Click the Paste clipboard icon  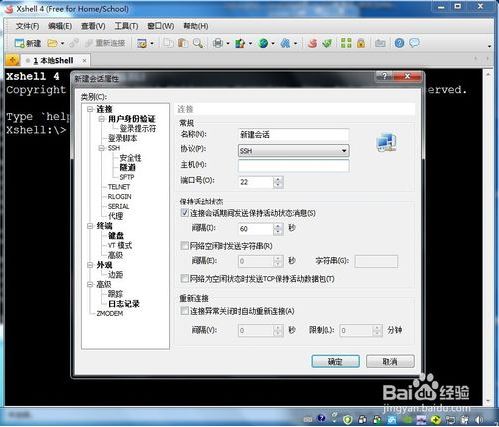183,43
